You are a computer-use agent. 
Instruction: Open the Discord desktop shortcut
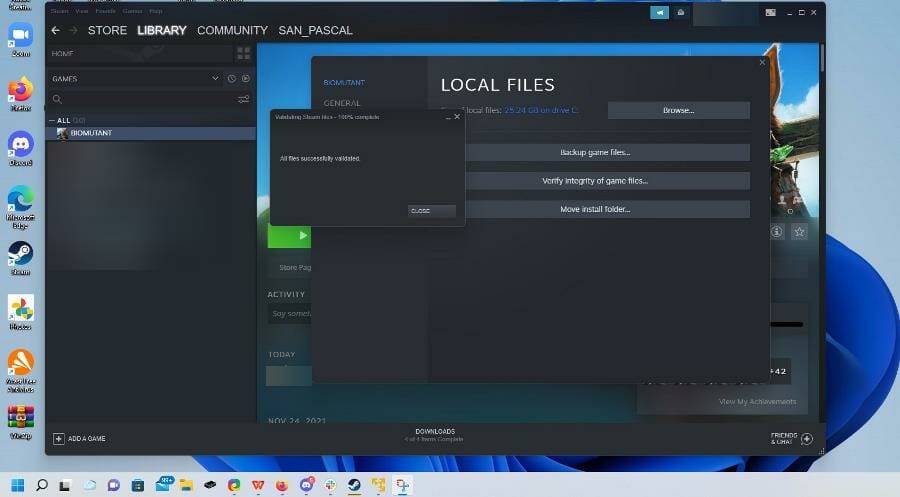21,149
